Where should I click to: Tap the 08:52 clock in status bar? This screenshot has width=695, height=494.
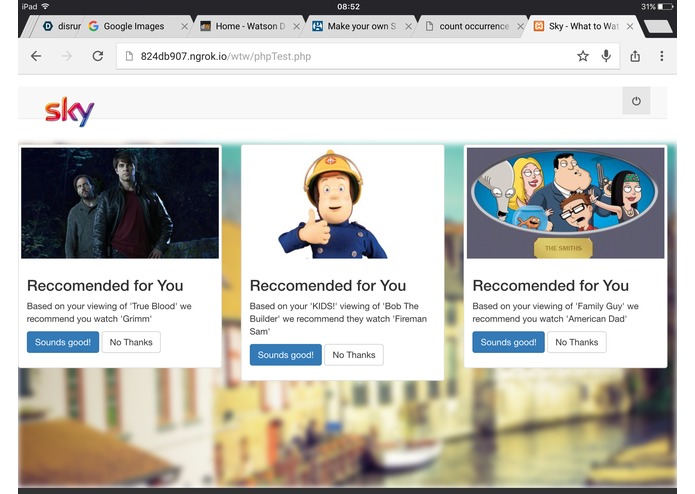tap(348, 7)
